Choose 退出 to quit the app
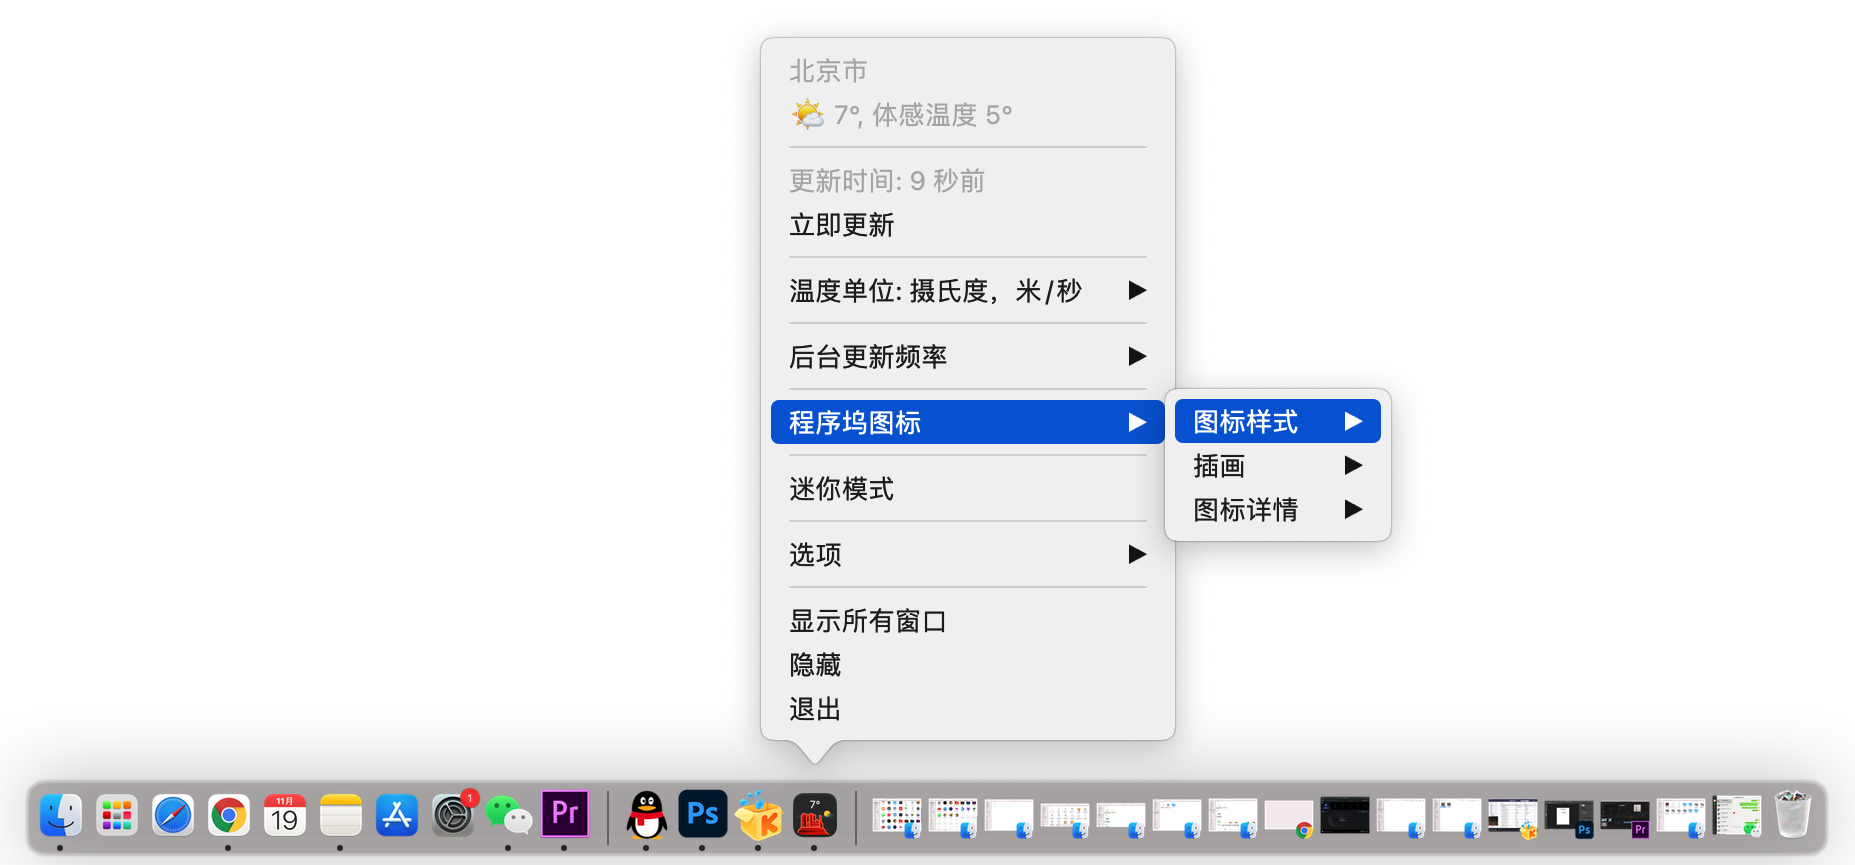The width and height of the screenshot is (1855, 865). 815,709
